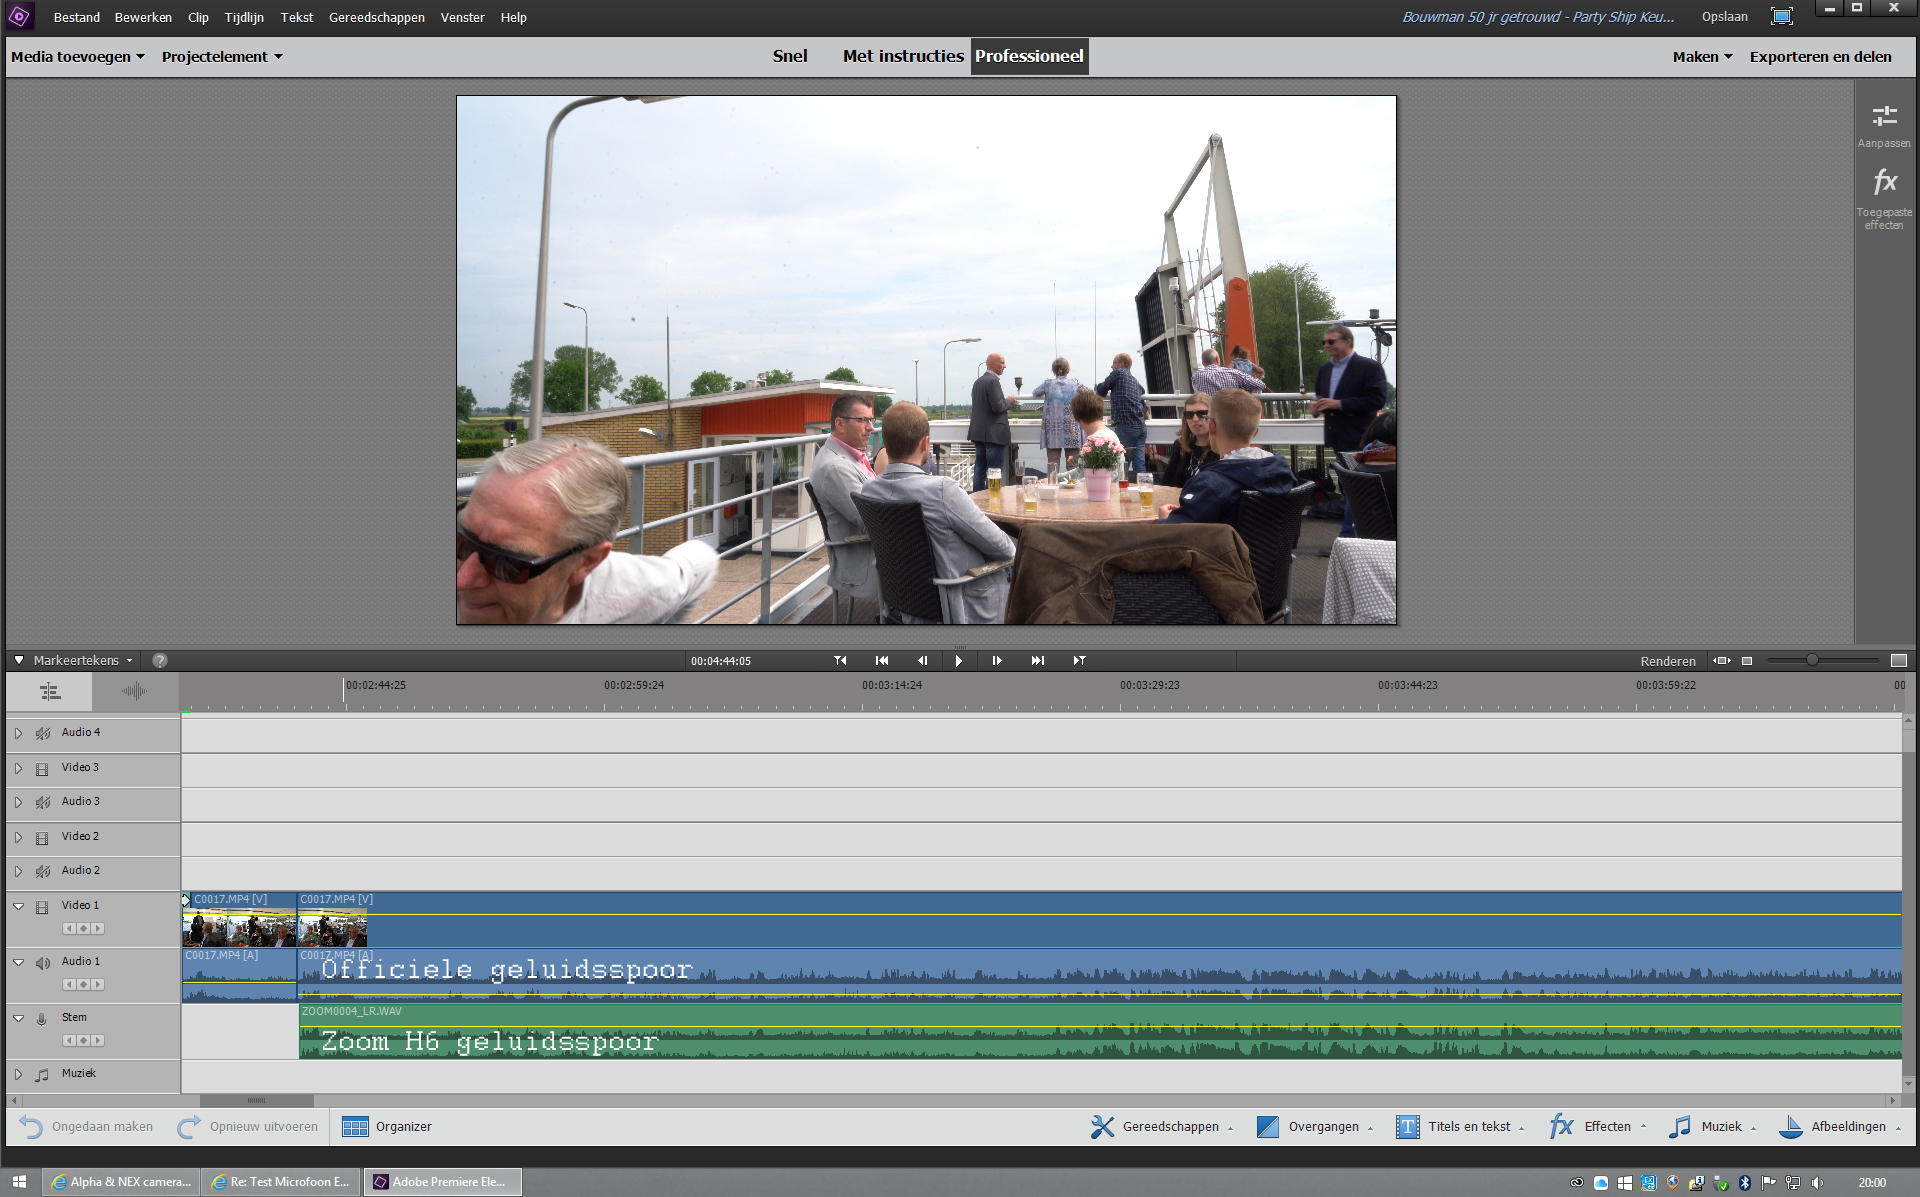Add keyframe on Audio 1 track

83,985
